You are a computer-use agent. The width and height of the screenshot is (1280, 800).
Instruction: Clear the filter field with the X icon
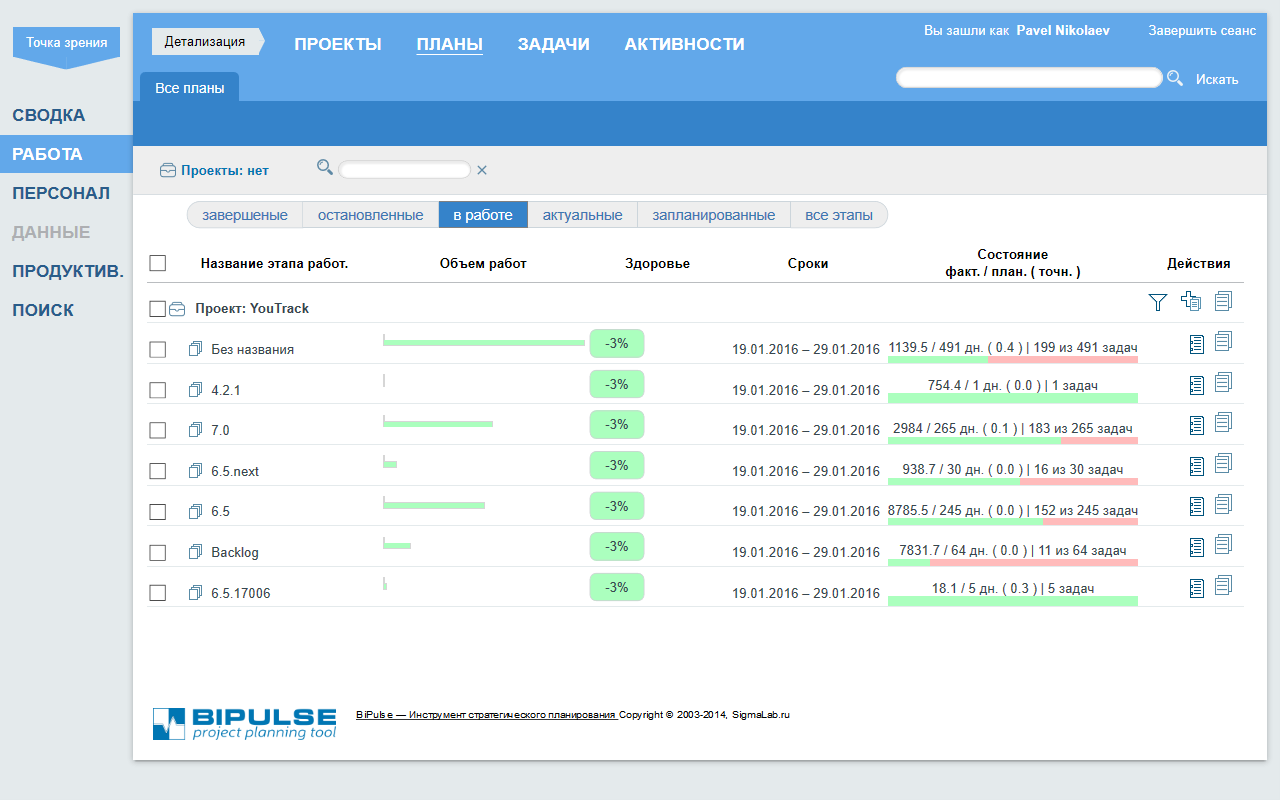pyautogui.click(x=482, y=170)
